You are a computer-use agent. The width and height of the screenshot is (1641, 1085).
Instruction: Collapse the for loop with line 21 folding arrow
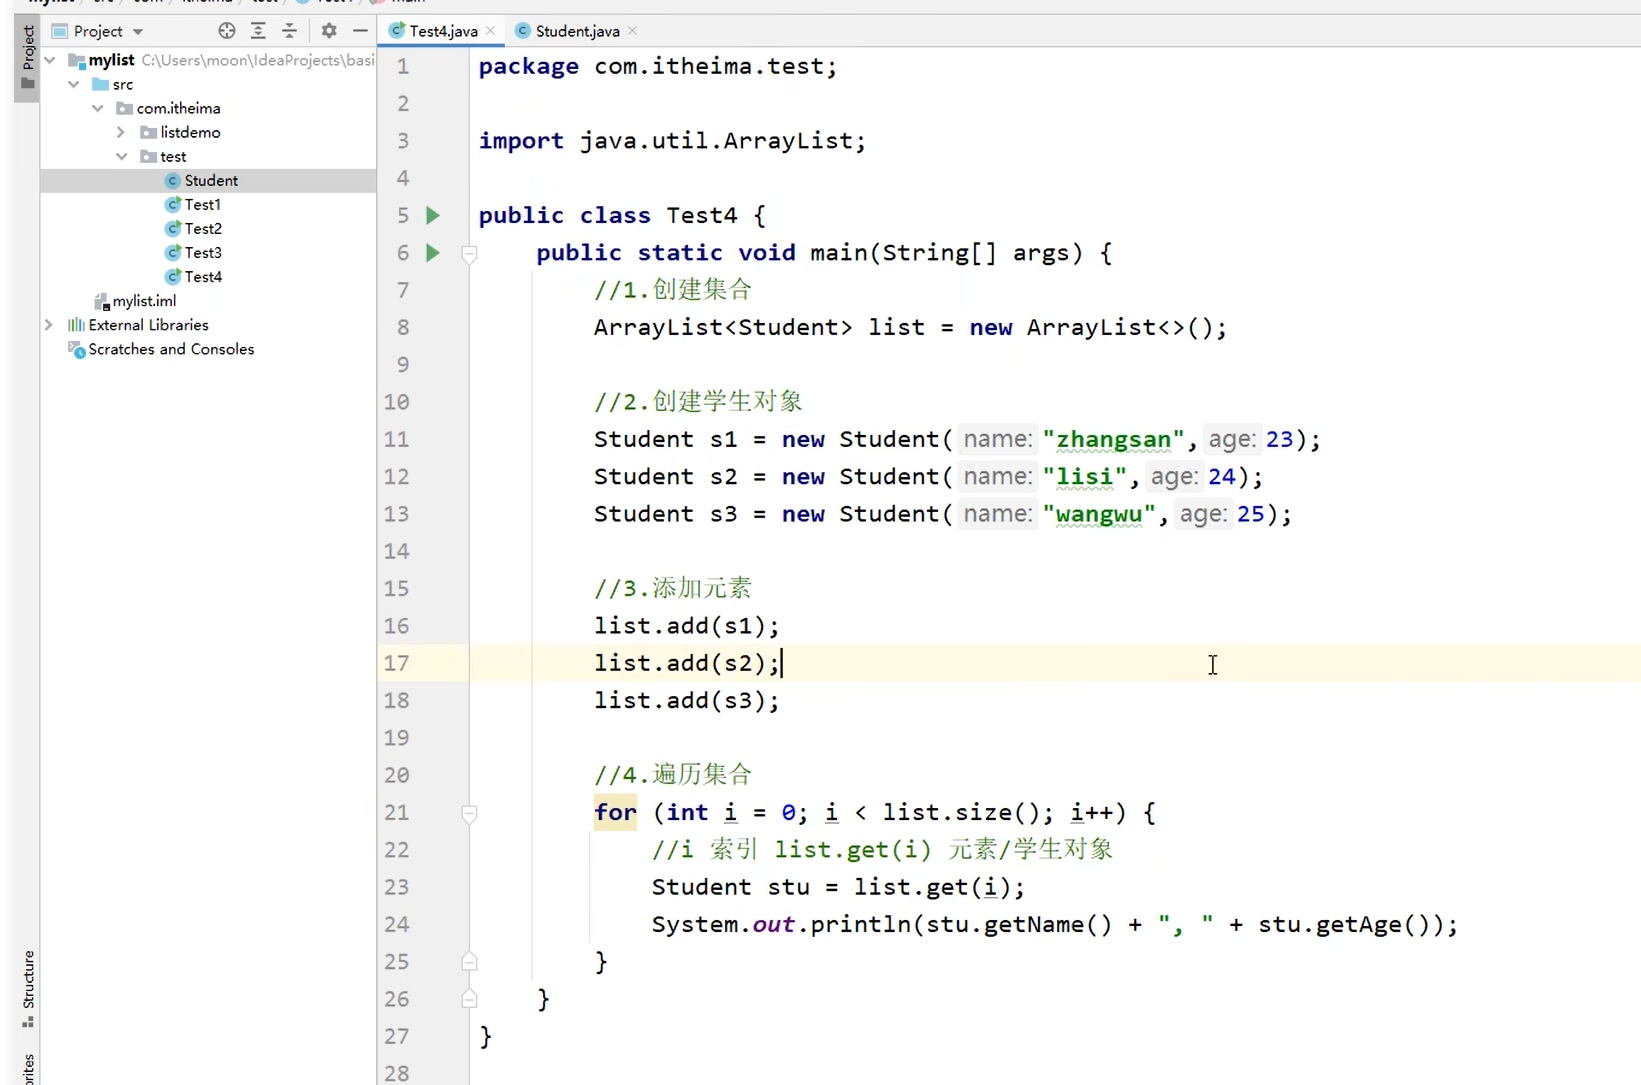[x=469, y=815]
